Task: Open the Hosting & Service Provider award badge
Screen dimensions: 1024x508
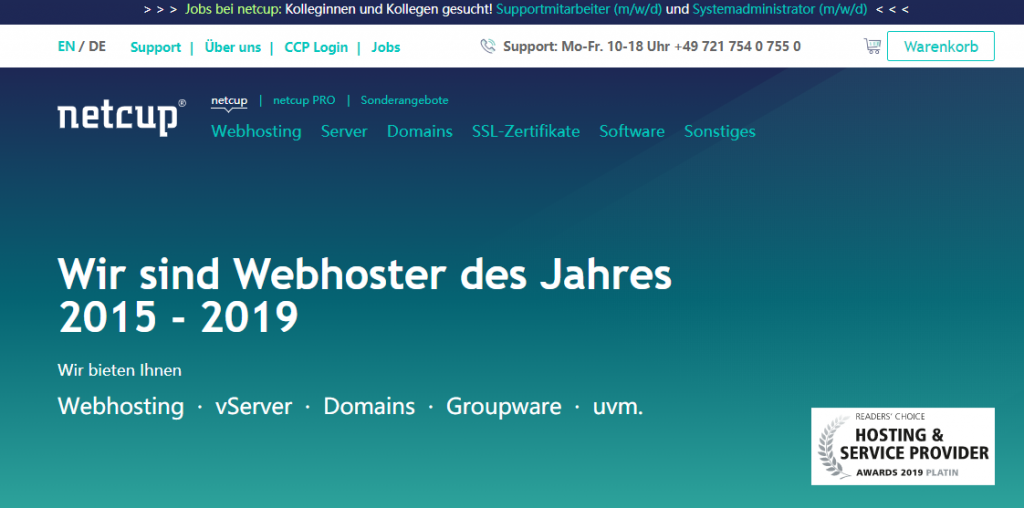Action: (902, 445)
